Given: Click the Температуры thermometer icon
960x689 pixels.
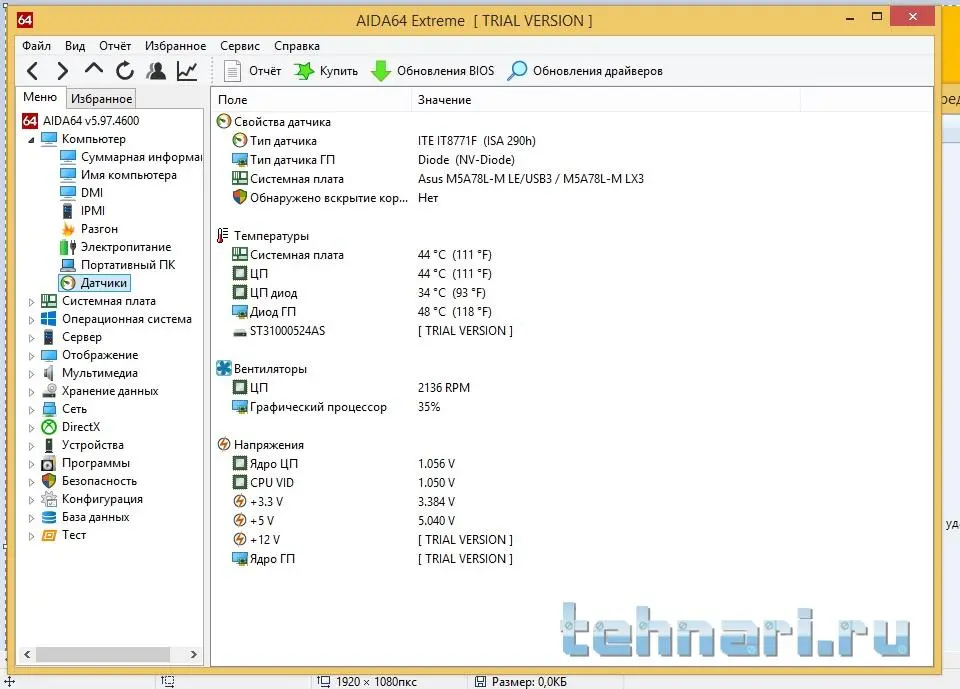Looking at the screenshot, I should click(223, 236).
